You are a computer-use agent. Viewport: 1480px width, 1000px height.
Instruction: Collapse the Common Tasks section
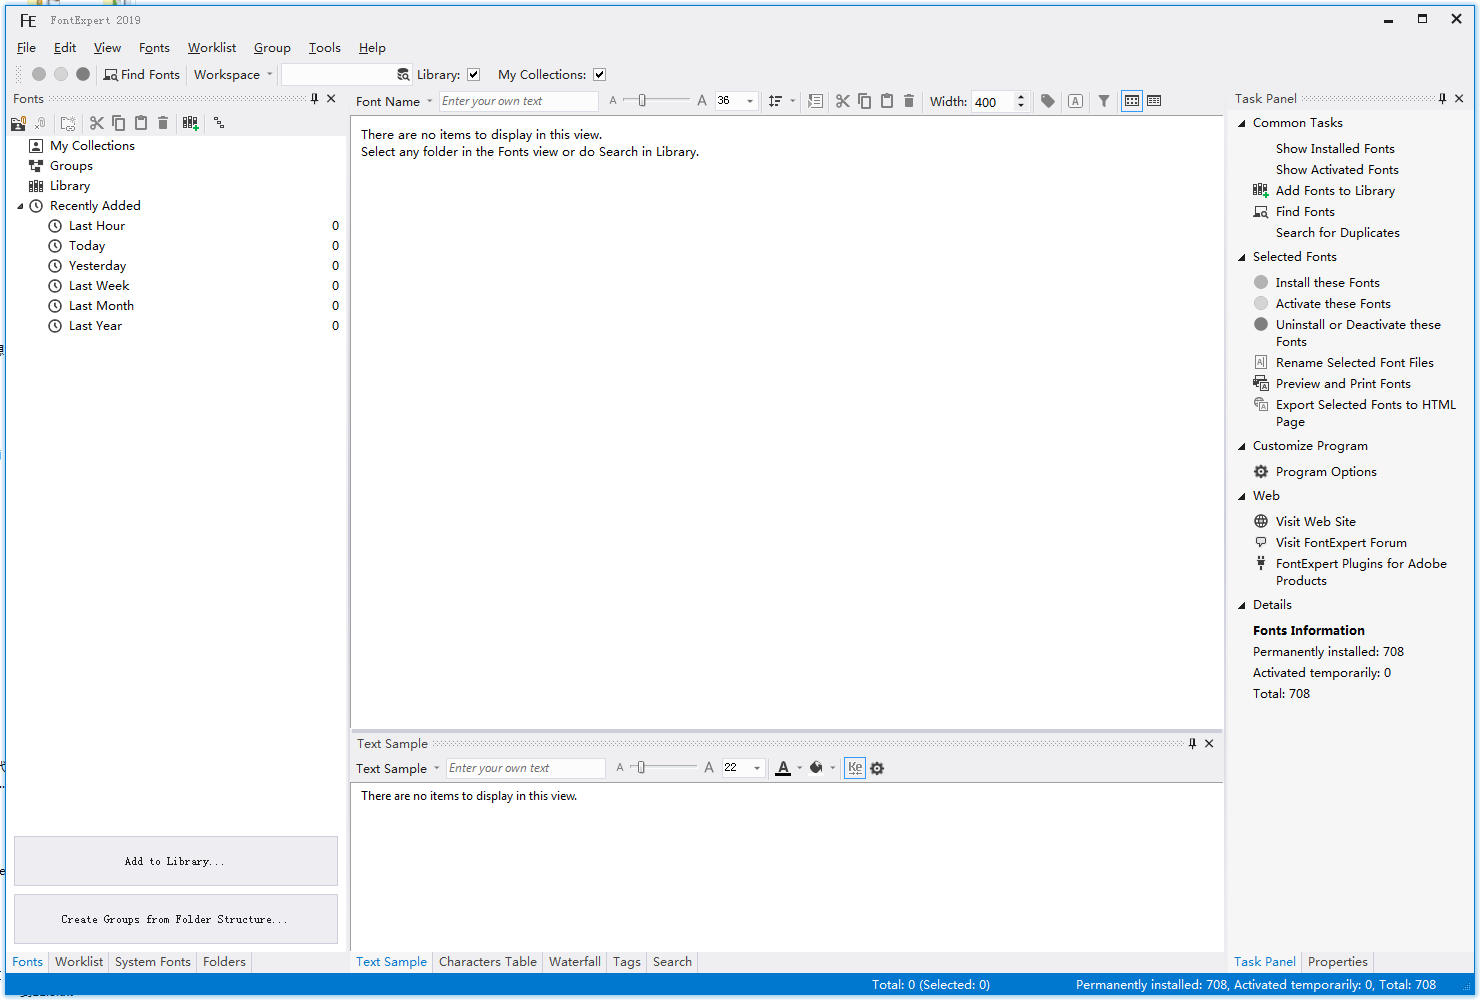[1242, 123]
